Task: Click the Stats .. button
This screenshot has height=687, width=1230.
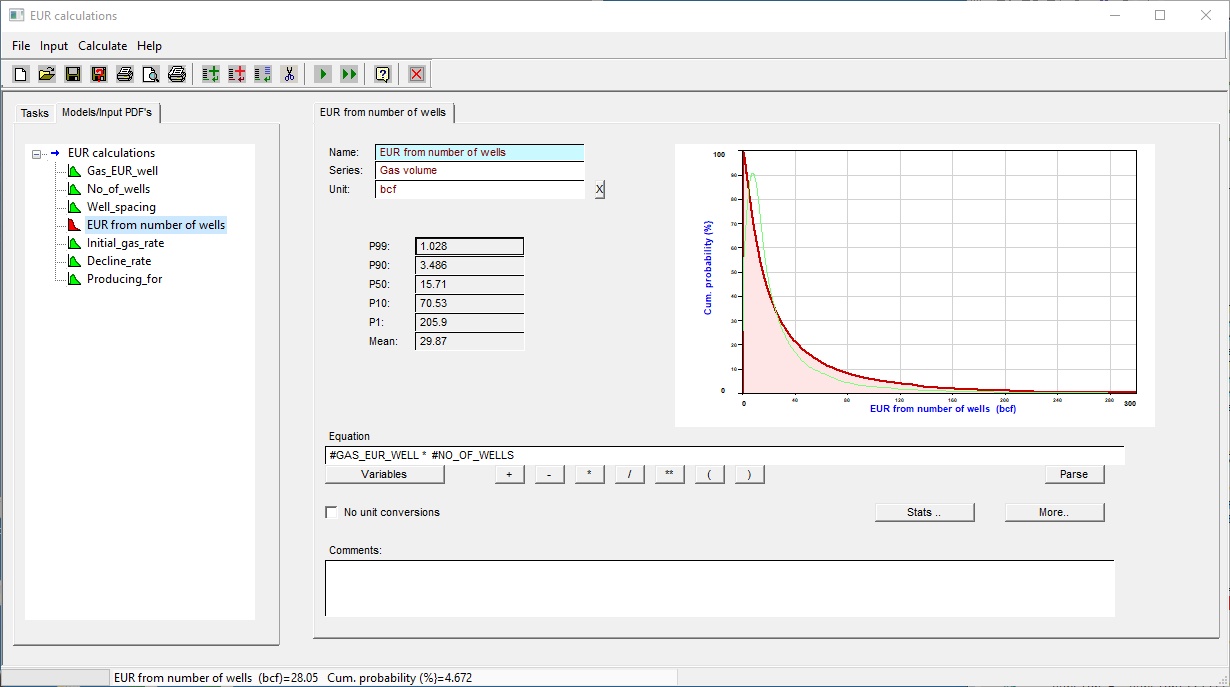Action: [924, 512]
